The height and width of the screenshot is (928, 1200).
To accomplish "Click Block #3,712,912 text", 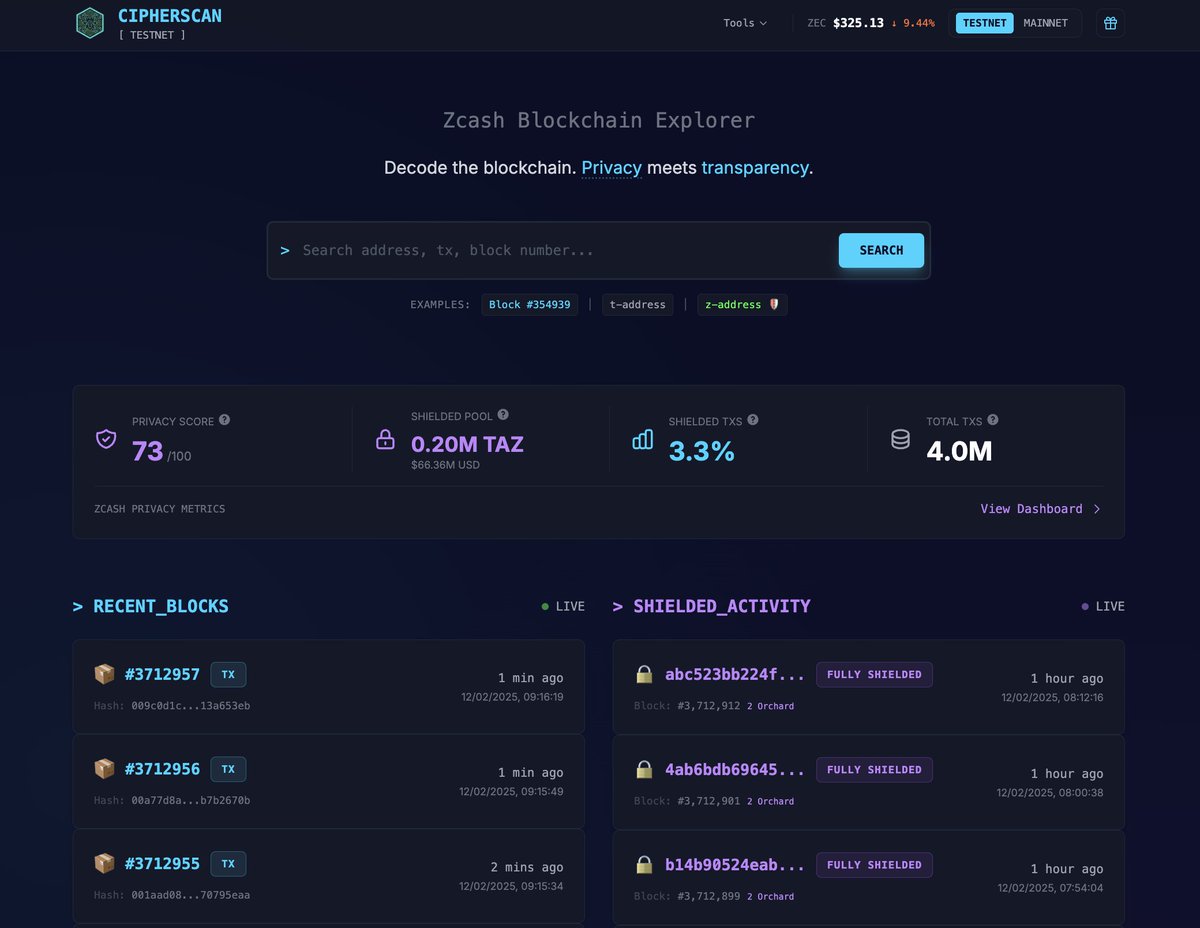I will (x=687, y=705).
